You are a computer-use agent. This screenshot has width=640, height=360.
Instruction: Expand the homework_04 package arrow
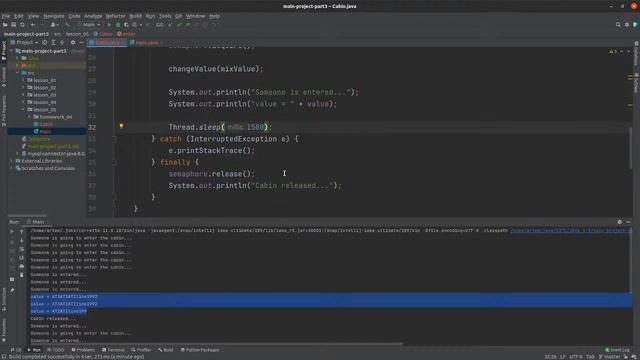point(29,117)
